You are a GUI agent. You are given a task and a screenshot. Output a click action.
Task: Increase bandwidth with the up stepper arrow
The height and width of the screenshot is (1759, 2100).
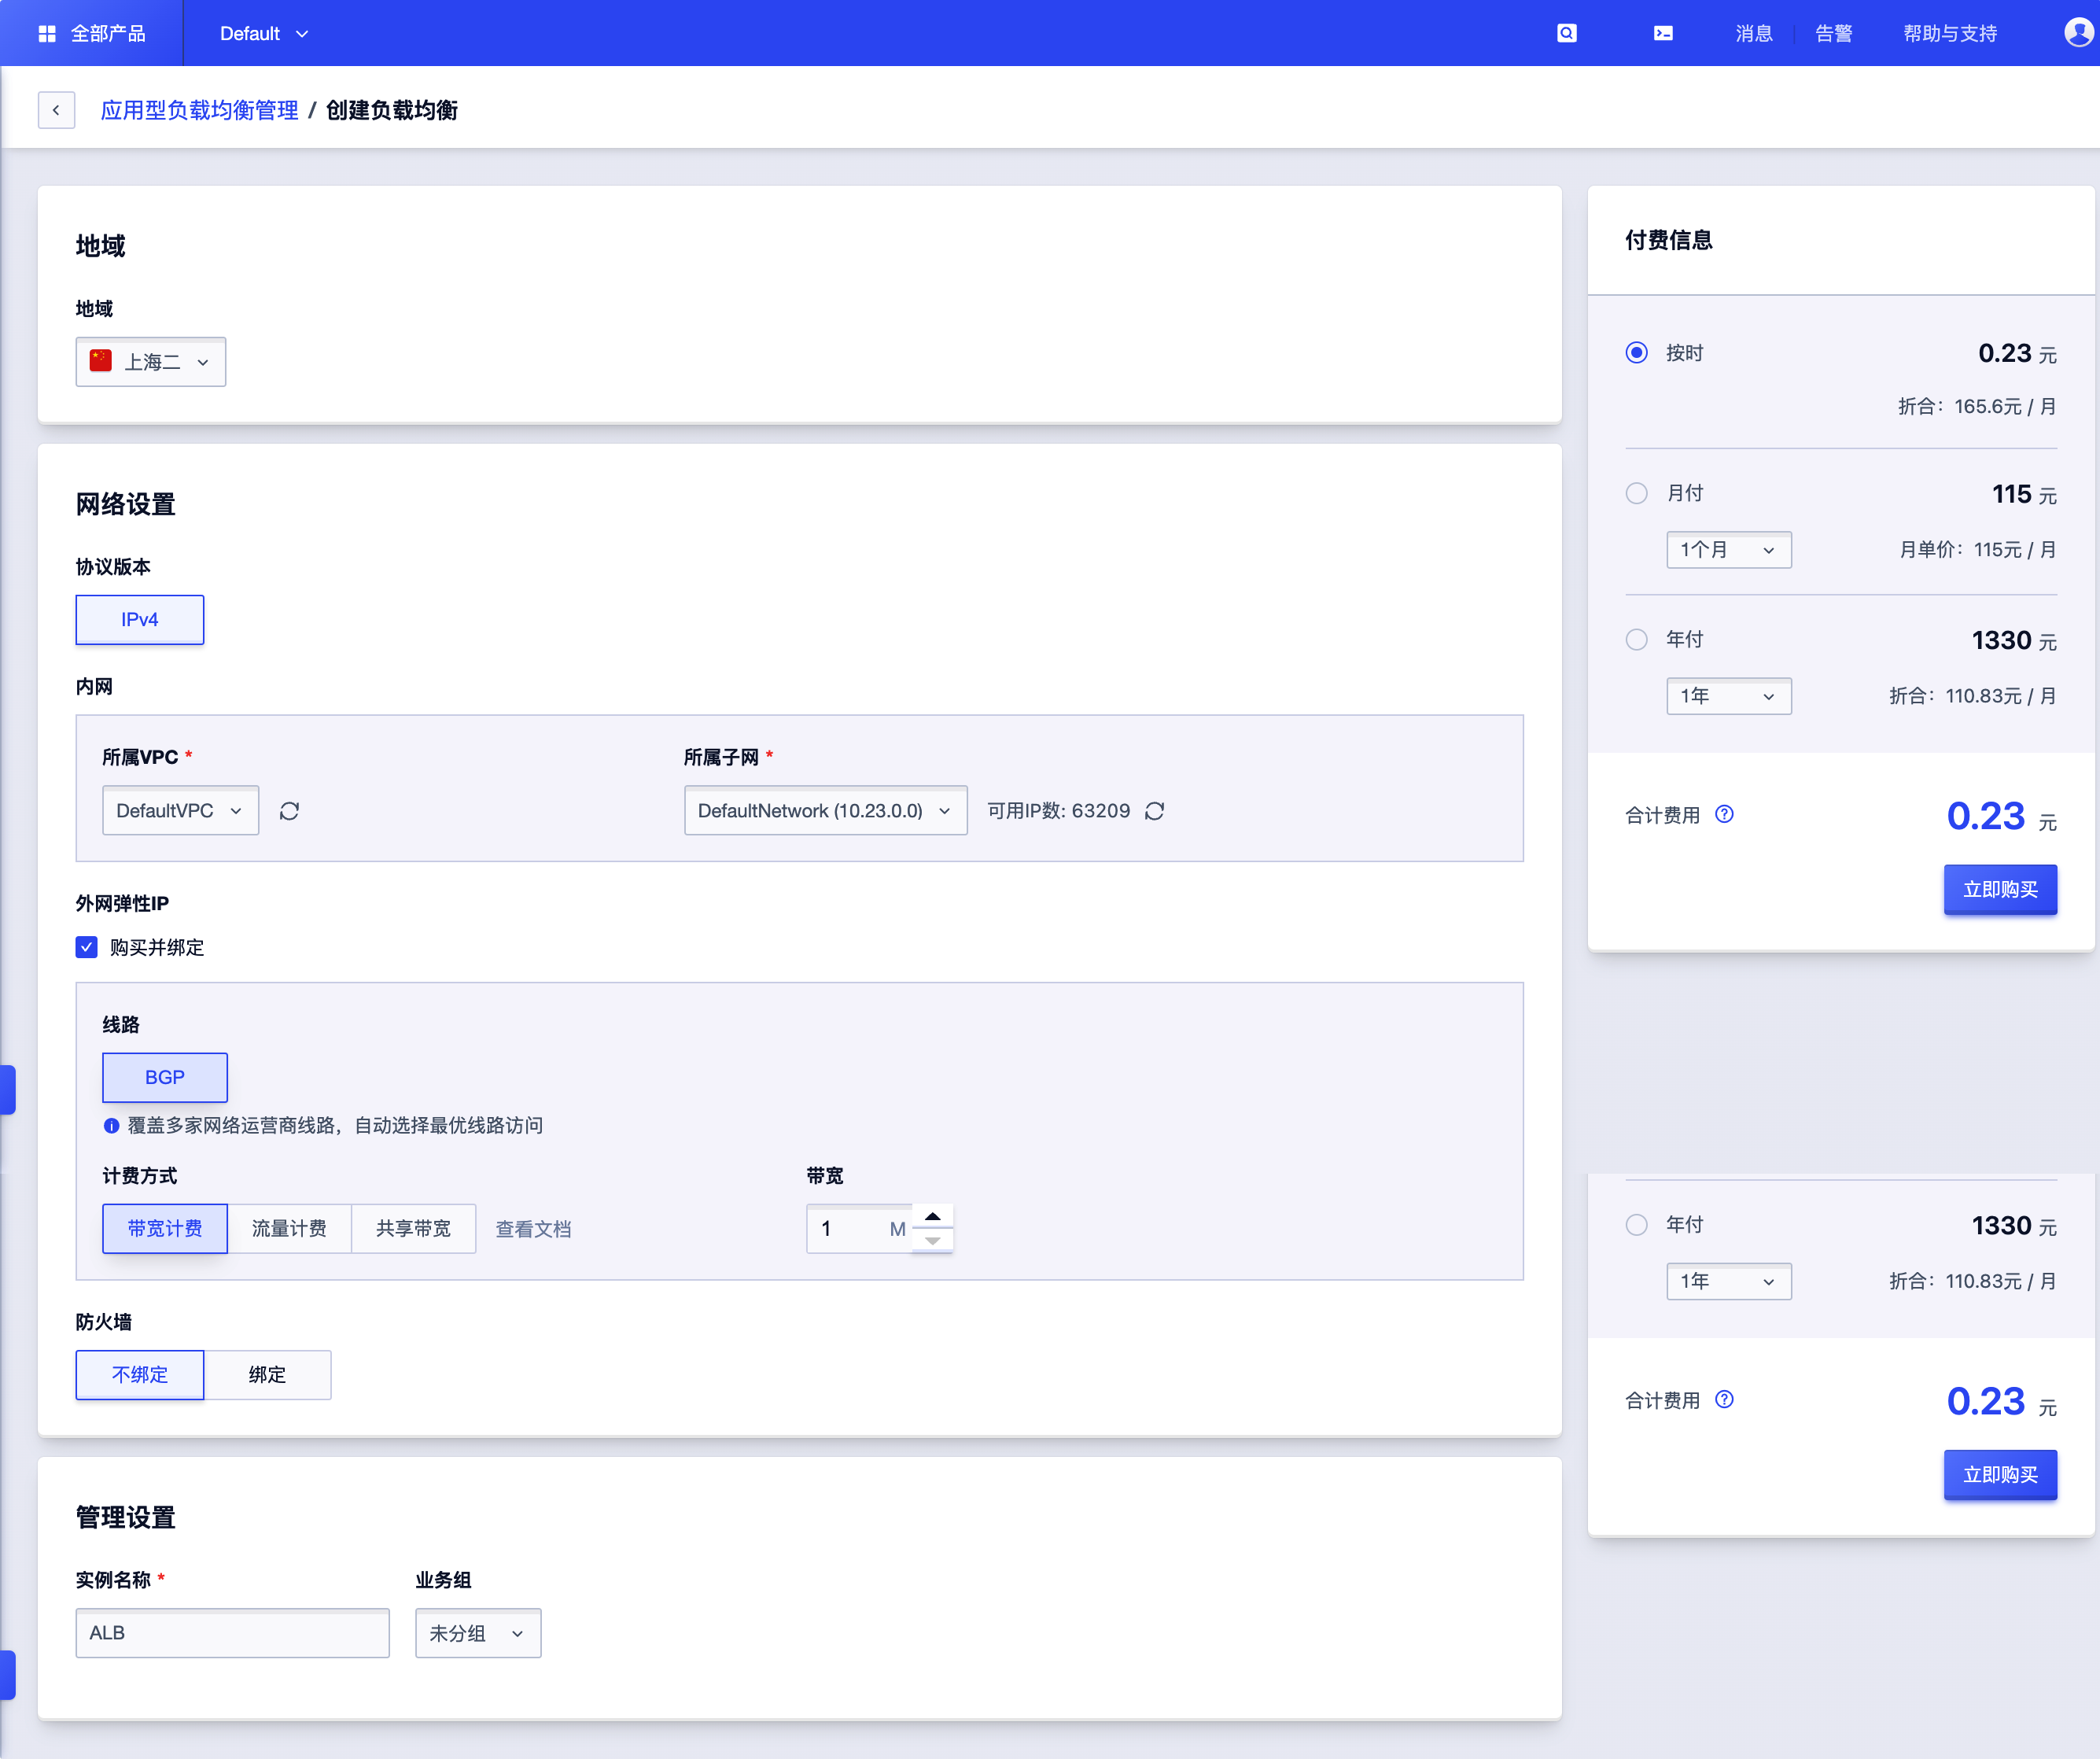pos(933,1216)
